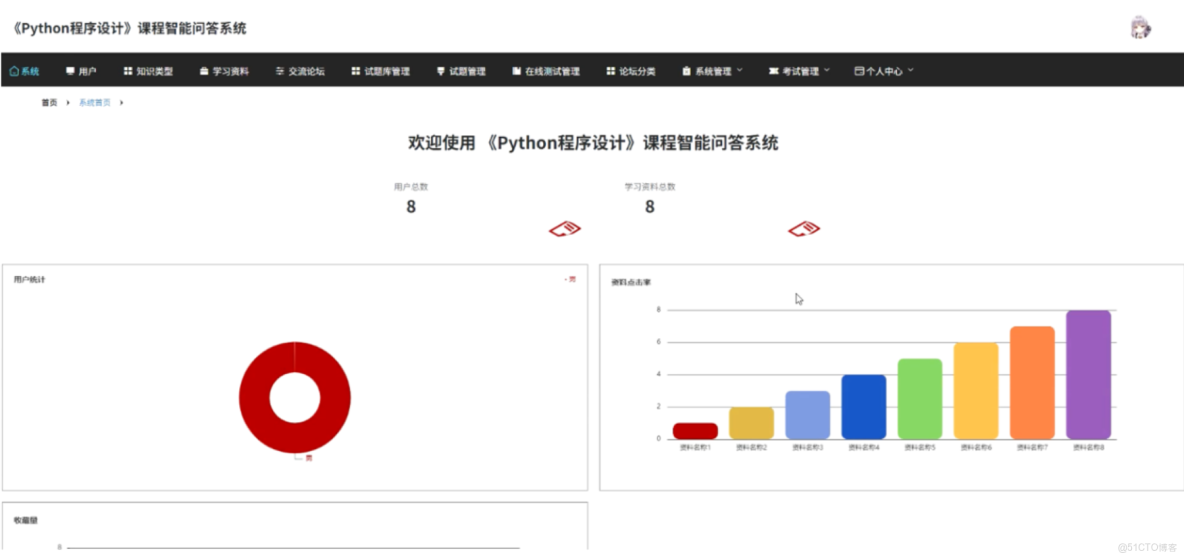Open 试题管理 menu item
The width and height of the screenshot is (1184, 559).
(461, 72)
